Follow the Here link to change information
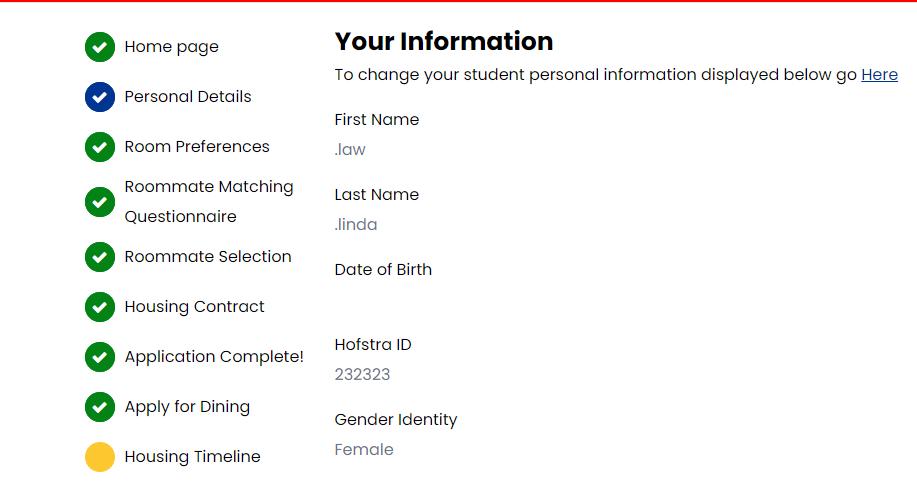This screenshot has width=917, height=490. click(879, 75)
